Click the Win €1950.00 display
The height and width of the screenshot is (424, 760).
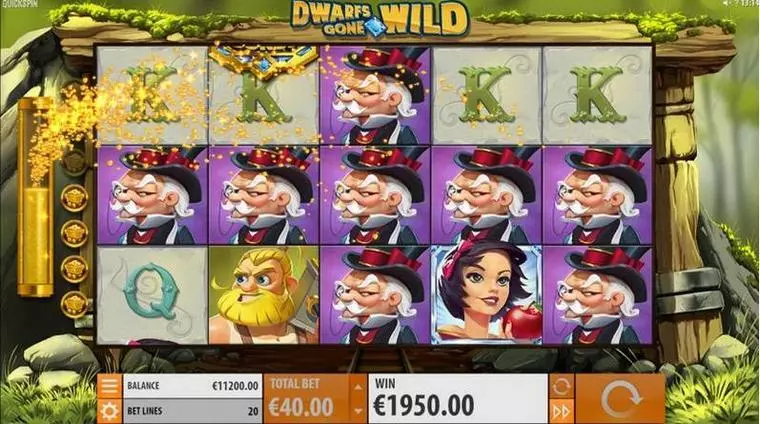tap(458, 399)
